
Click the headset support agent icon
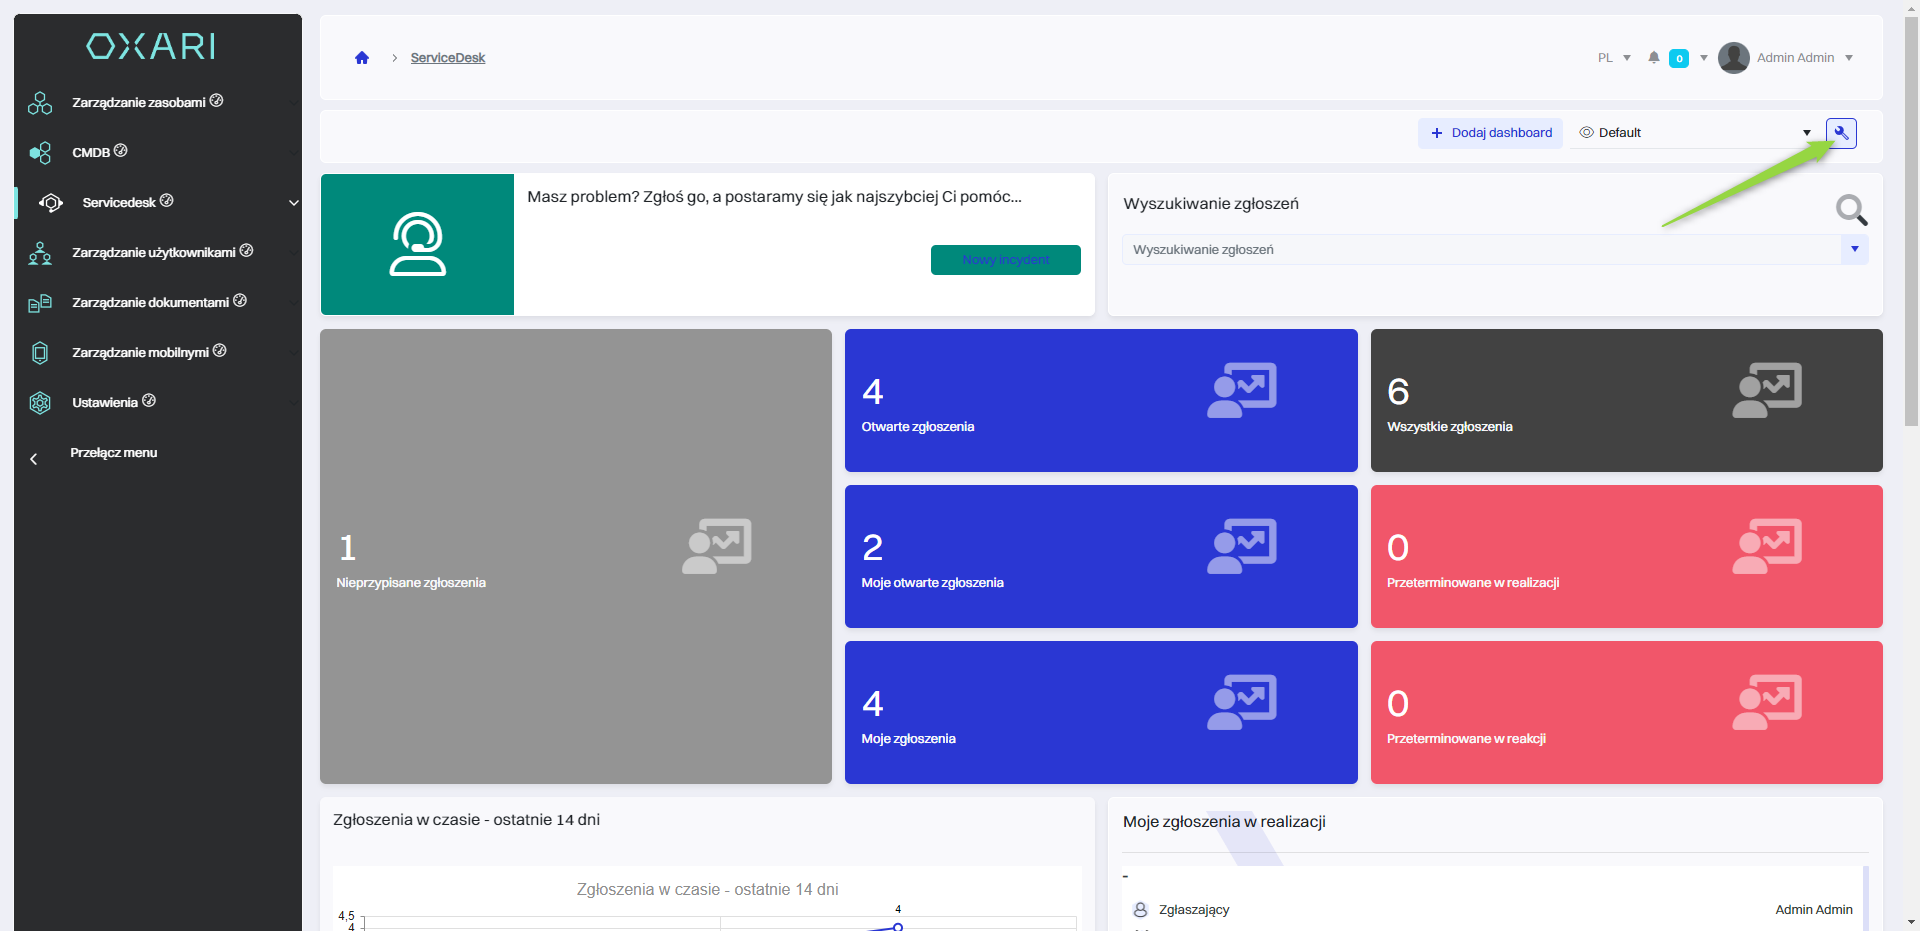pos(417,244)
